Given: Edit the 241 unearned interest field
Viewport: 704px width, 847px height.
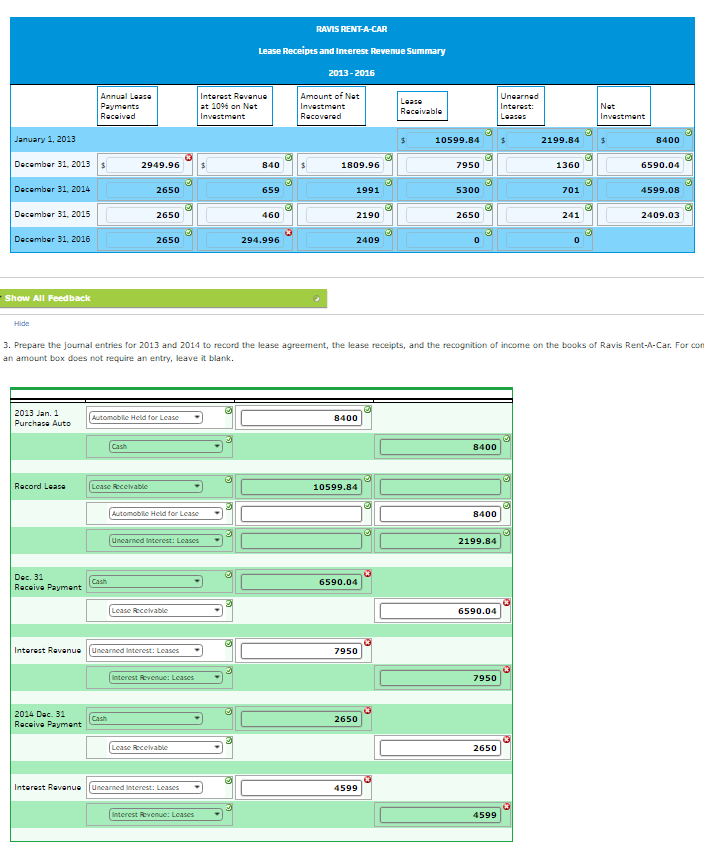Looking at the screenshot, I should pos(545,214).
